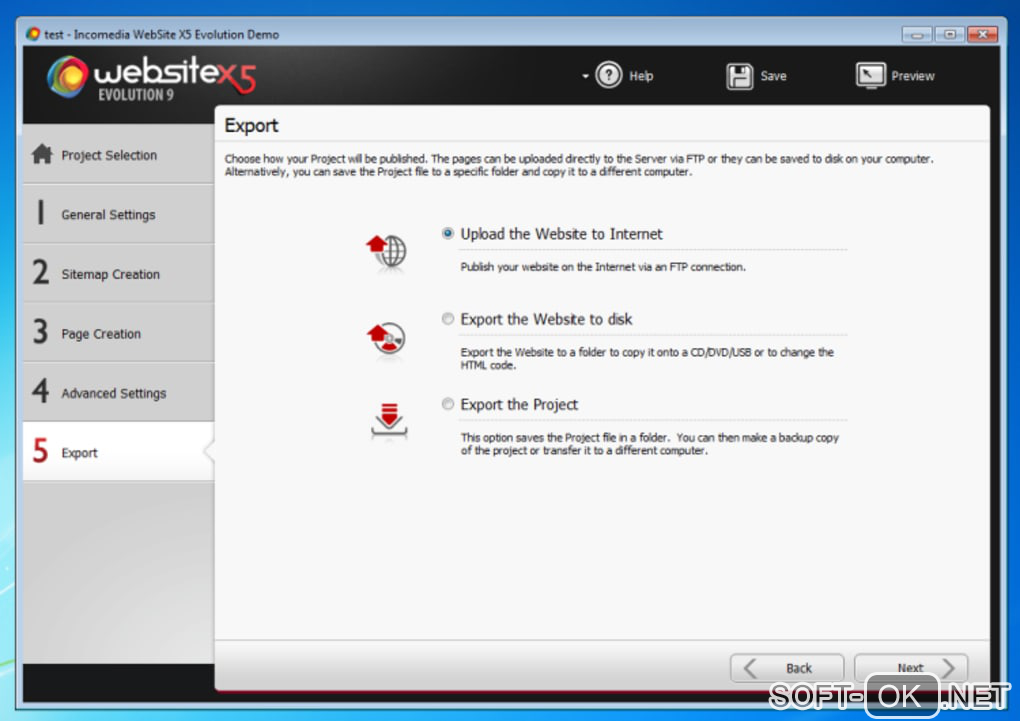Click the FTP connection description text
Viewport: 1020px width, 721px height.
pos(603,267)
